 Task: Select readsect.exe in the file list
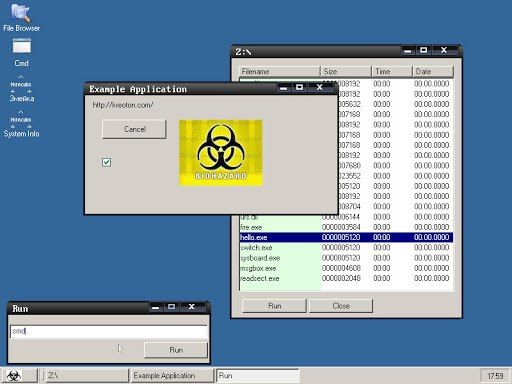coord(346,278)
